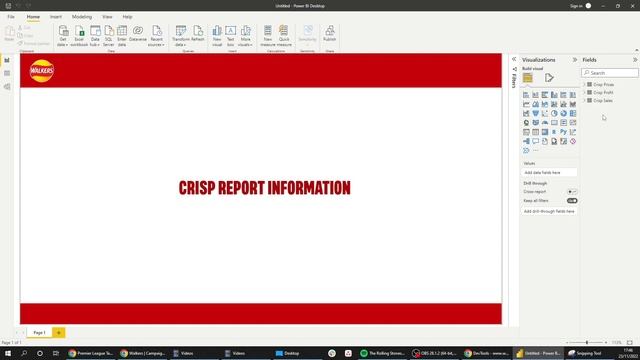Viewport: 640px width, 360px height.
Task: Select the Donut chart visual
Action: pyautogui.click(x=564, y=113)
